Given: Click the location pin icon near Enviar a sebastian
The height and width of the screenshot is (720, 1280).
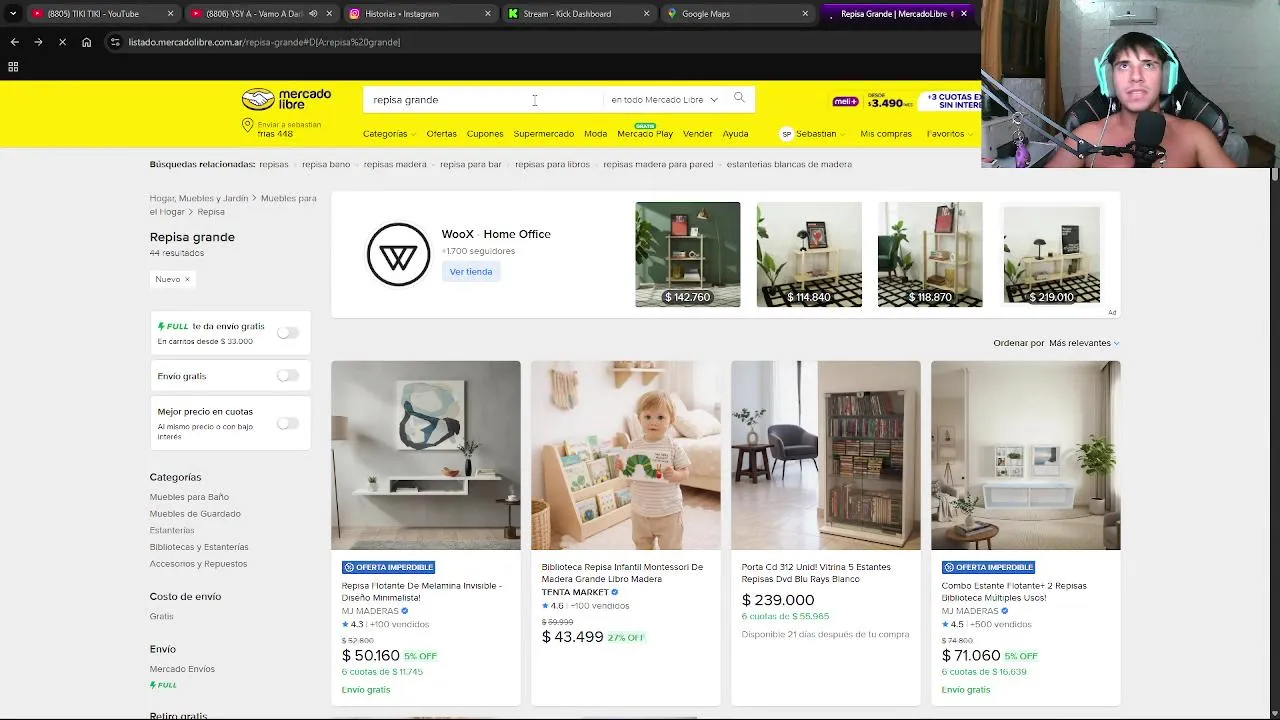Looking at the screenshot, I should (247, 125).
